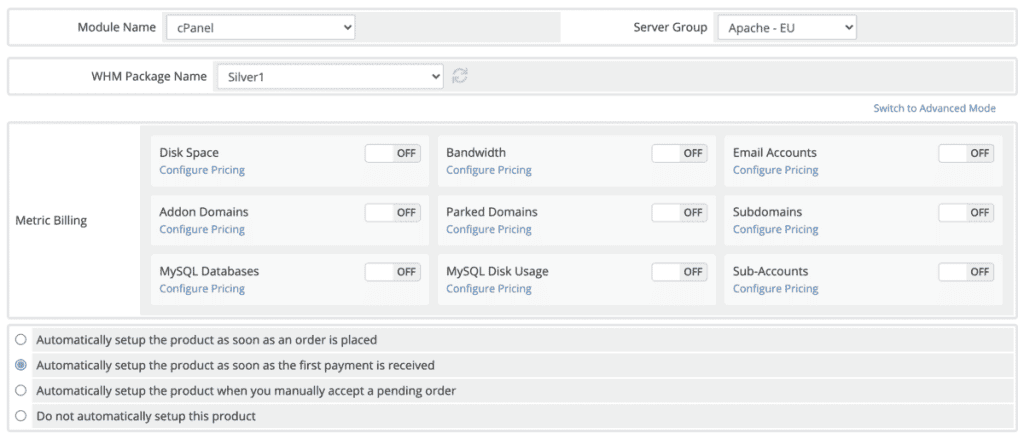1024x439 pixels.
Task: Open Configure Pricing under Disk Space
Action: (202, 170)
